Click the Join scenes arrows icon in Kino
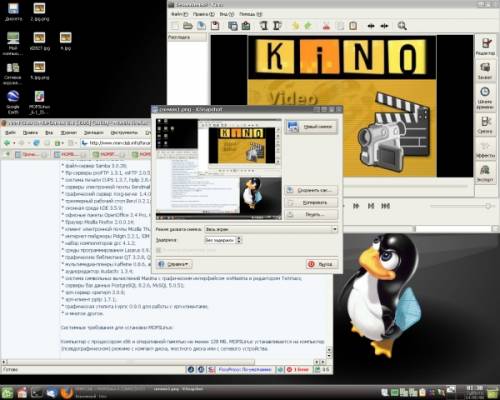Screen dimensions: 500x400 pos(384,26)
